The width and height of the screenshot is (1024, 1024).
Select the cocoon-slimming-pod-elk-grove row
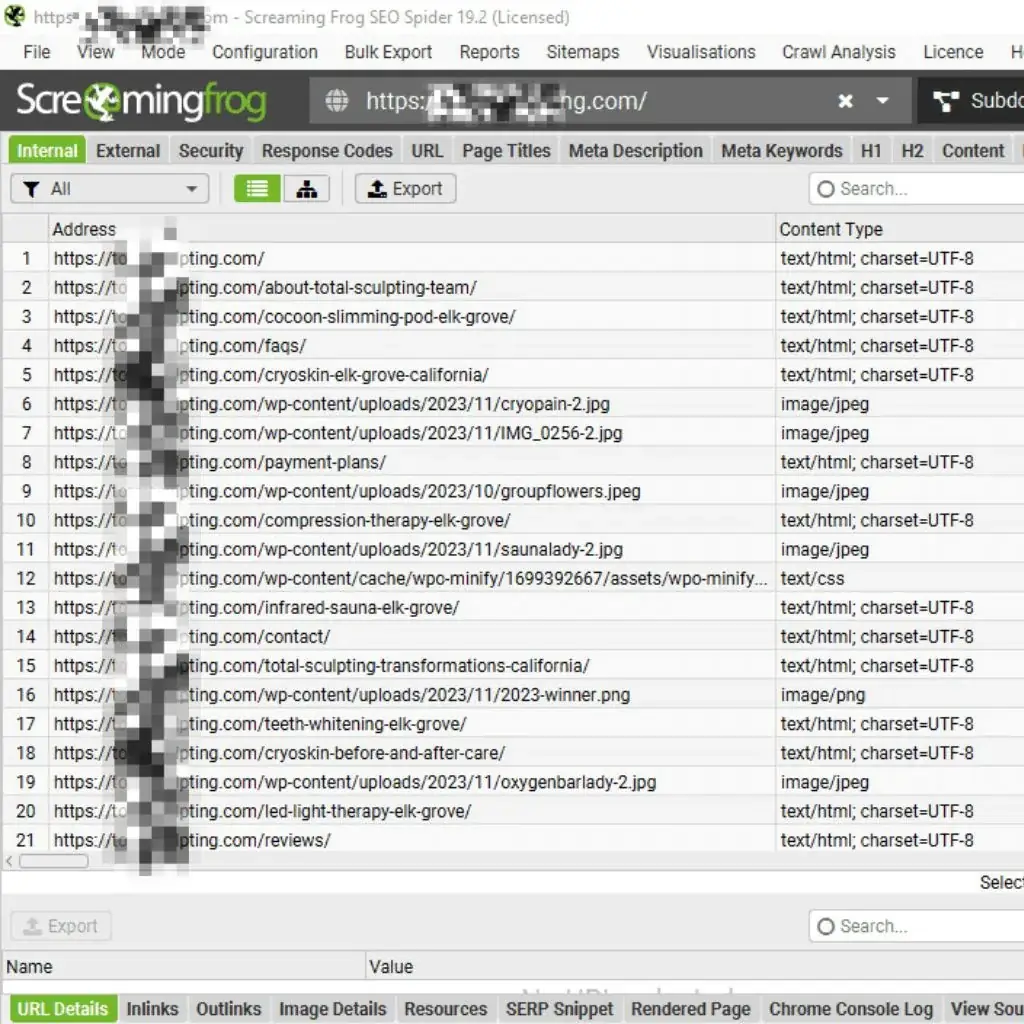[513, 317]
